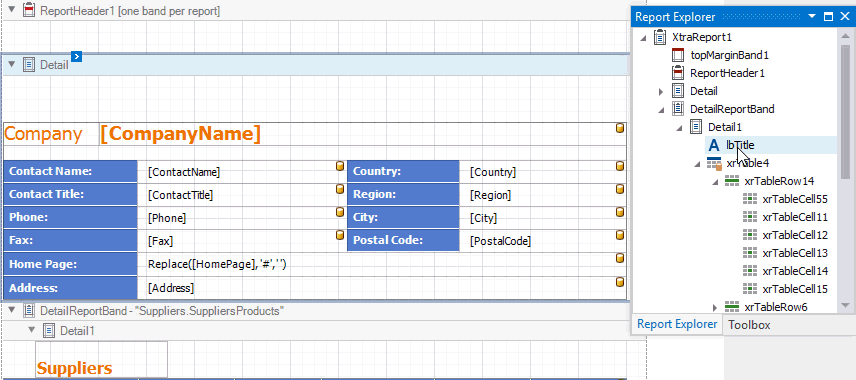Select the Region: header cell
Image resolution: width=856 pixels, height=380 pixels.
pos(403,194)
